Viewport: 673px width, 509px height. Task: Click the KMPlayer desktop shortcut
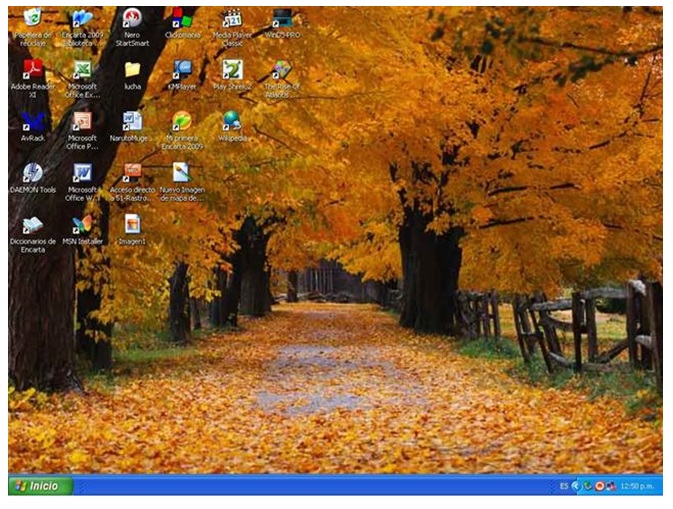182,70
